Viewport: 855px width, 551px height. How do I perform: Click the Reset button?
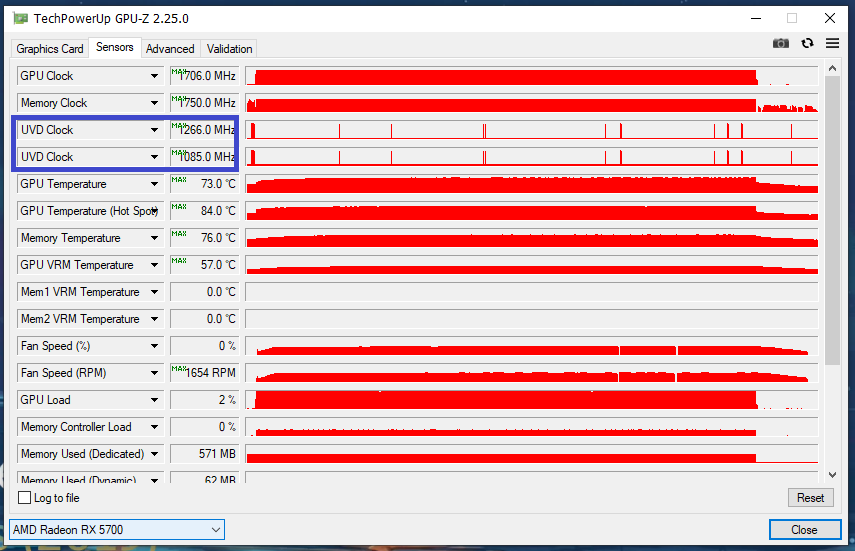point(810,498)
